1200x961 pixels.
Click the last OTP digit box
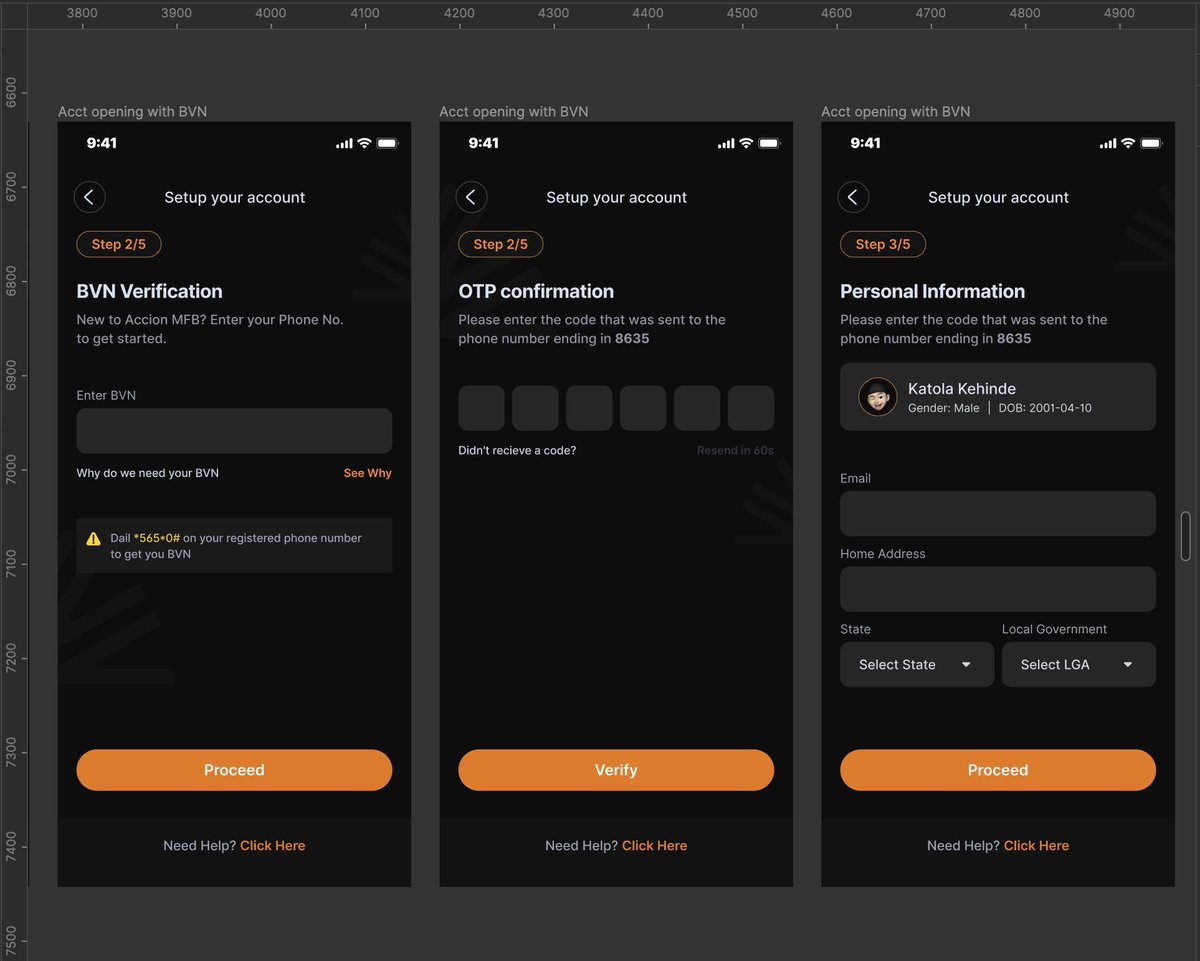click(x=751, y=408)
